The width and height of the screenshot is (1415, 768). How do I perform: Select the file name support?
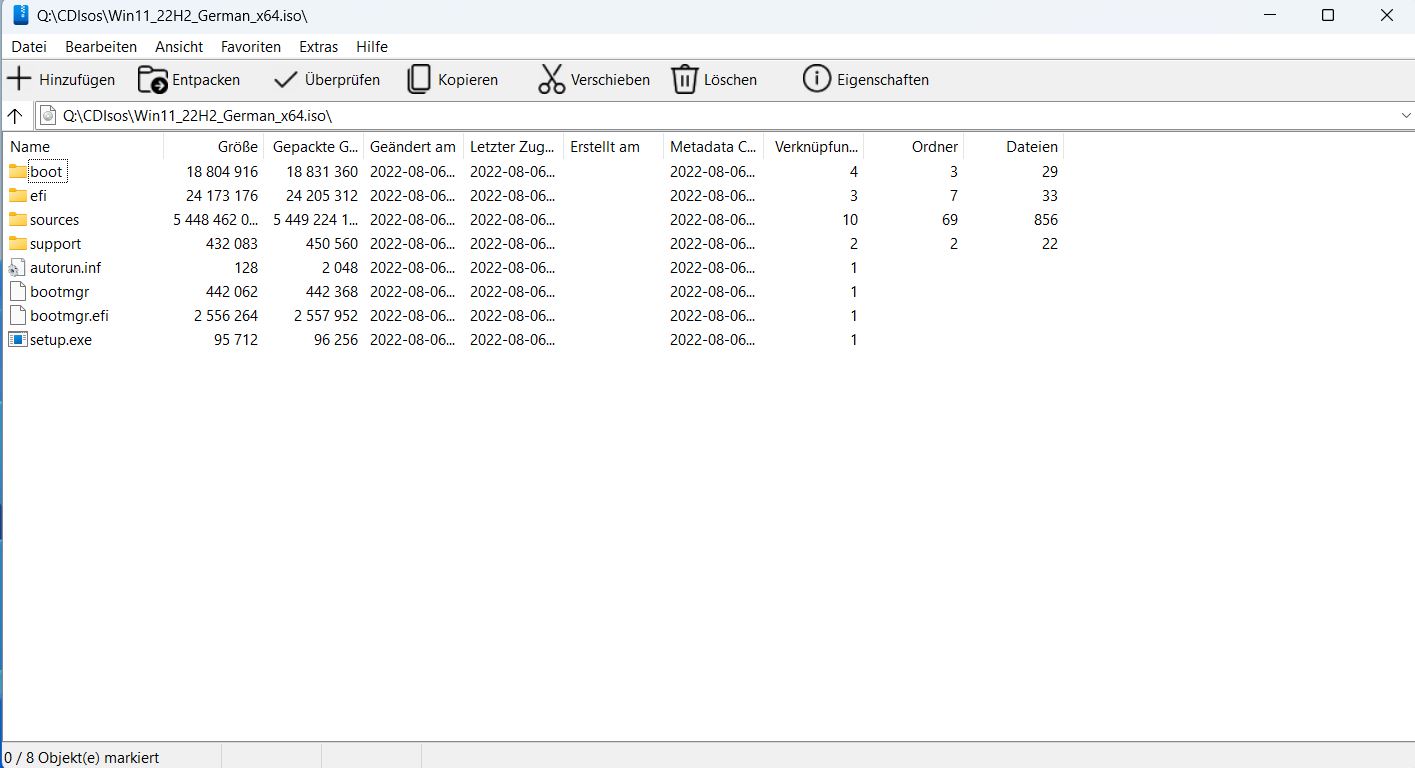pyautogui.click(x=56, y=243)
